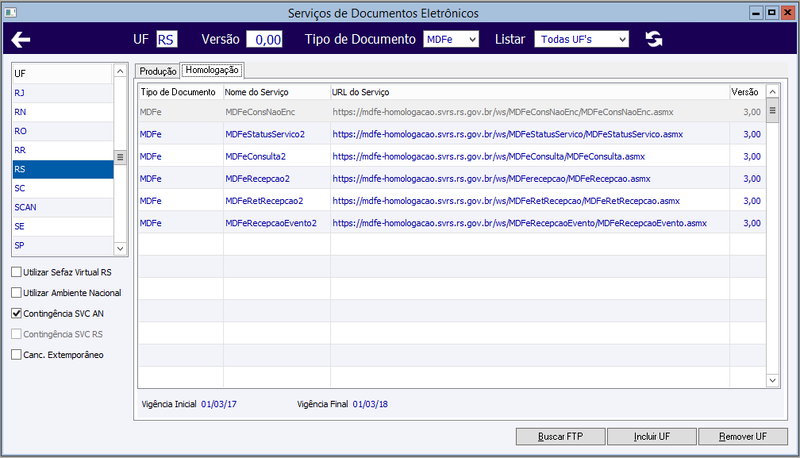Click the Versão field showing 0,00
This screenshot has height=458, width=800.
(x=264, y=39)
